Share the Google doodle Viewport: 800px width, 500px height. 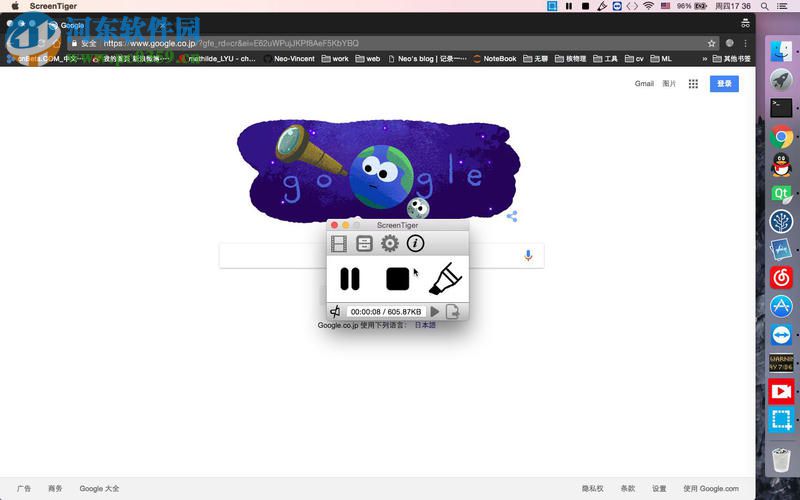(512, 216)
